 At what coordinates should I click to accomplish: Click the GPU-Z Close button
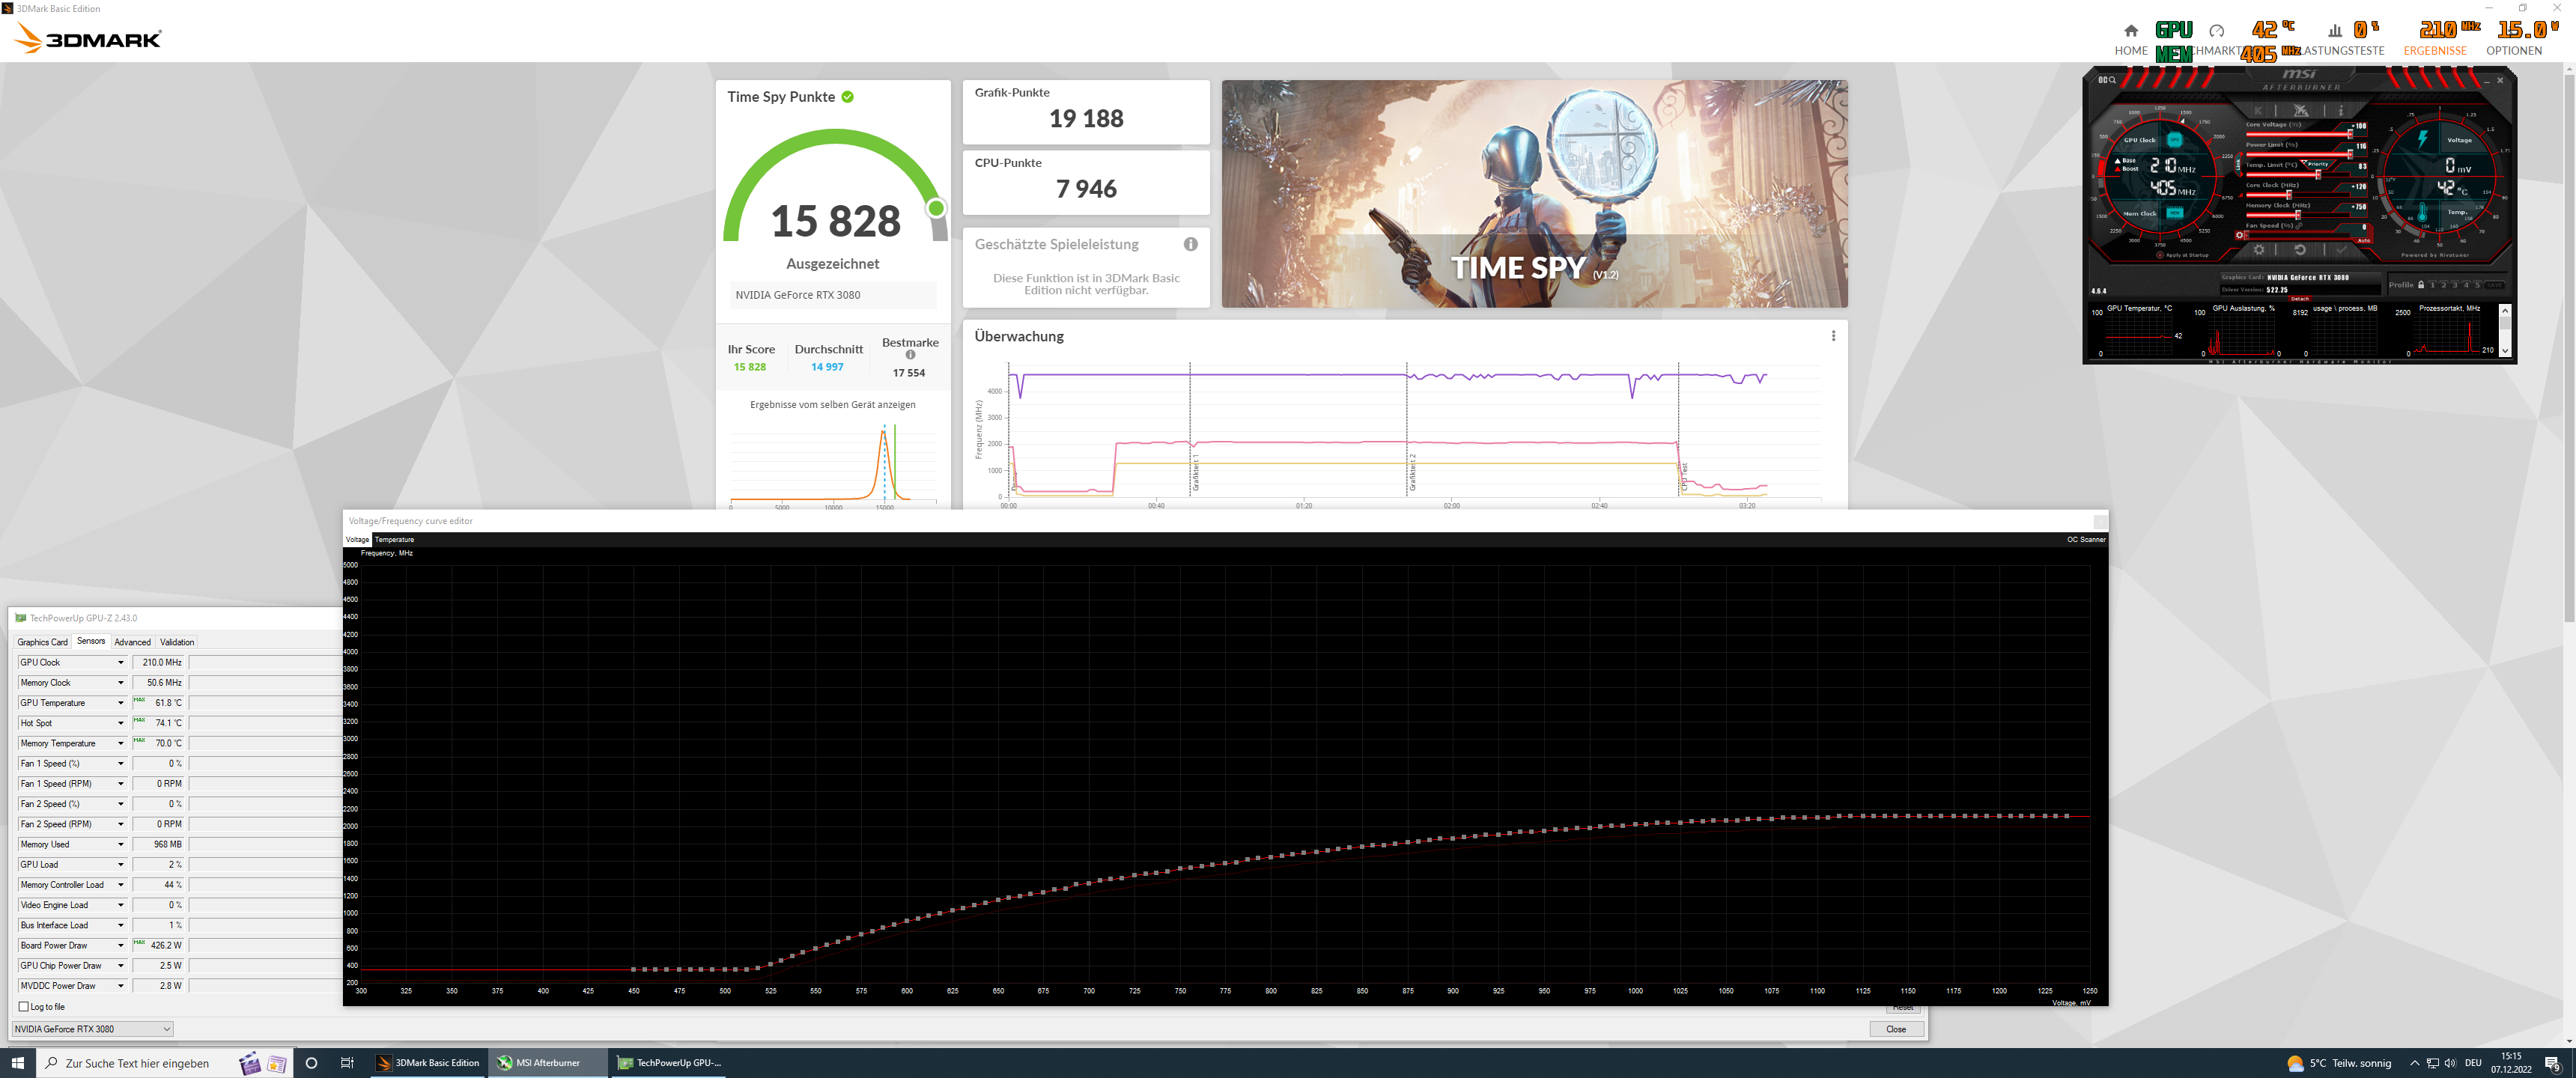tap(1895, 1029)
